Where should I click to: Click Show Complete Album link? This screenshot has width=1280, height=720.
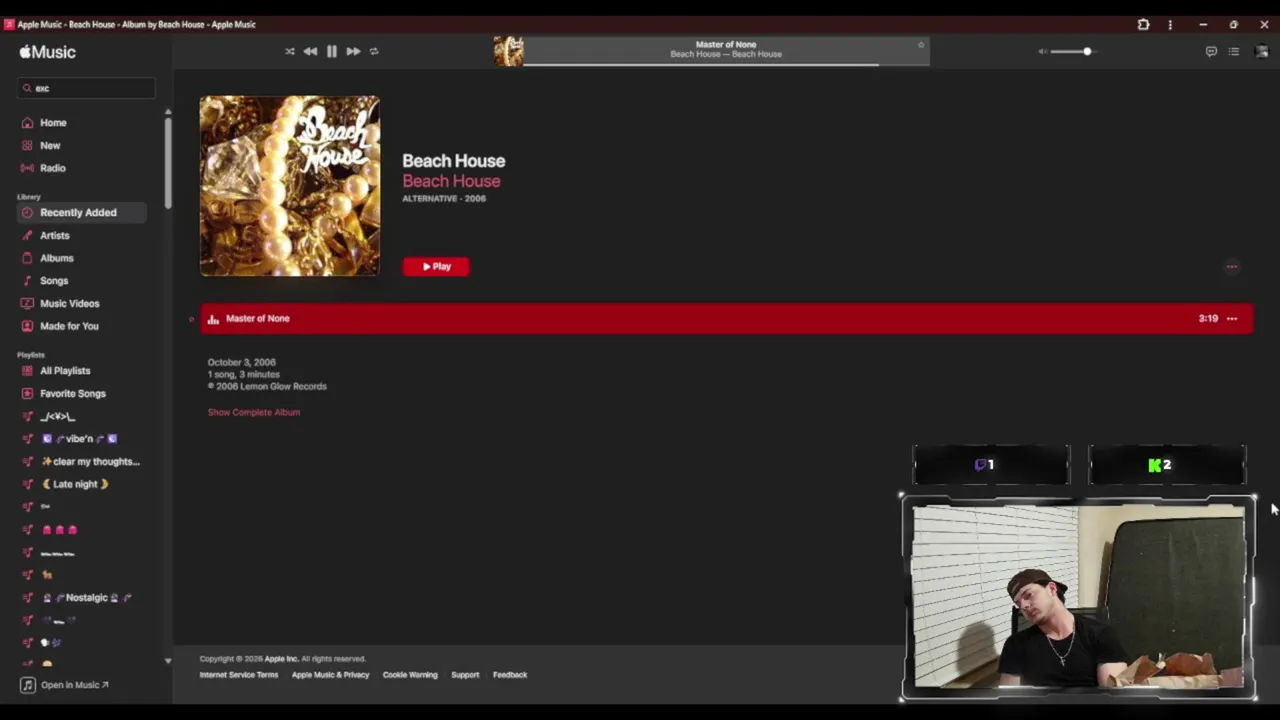point(254,412)
